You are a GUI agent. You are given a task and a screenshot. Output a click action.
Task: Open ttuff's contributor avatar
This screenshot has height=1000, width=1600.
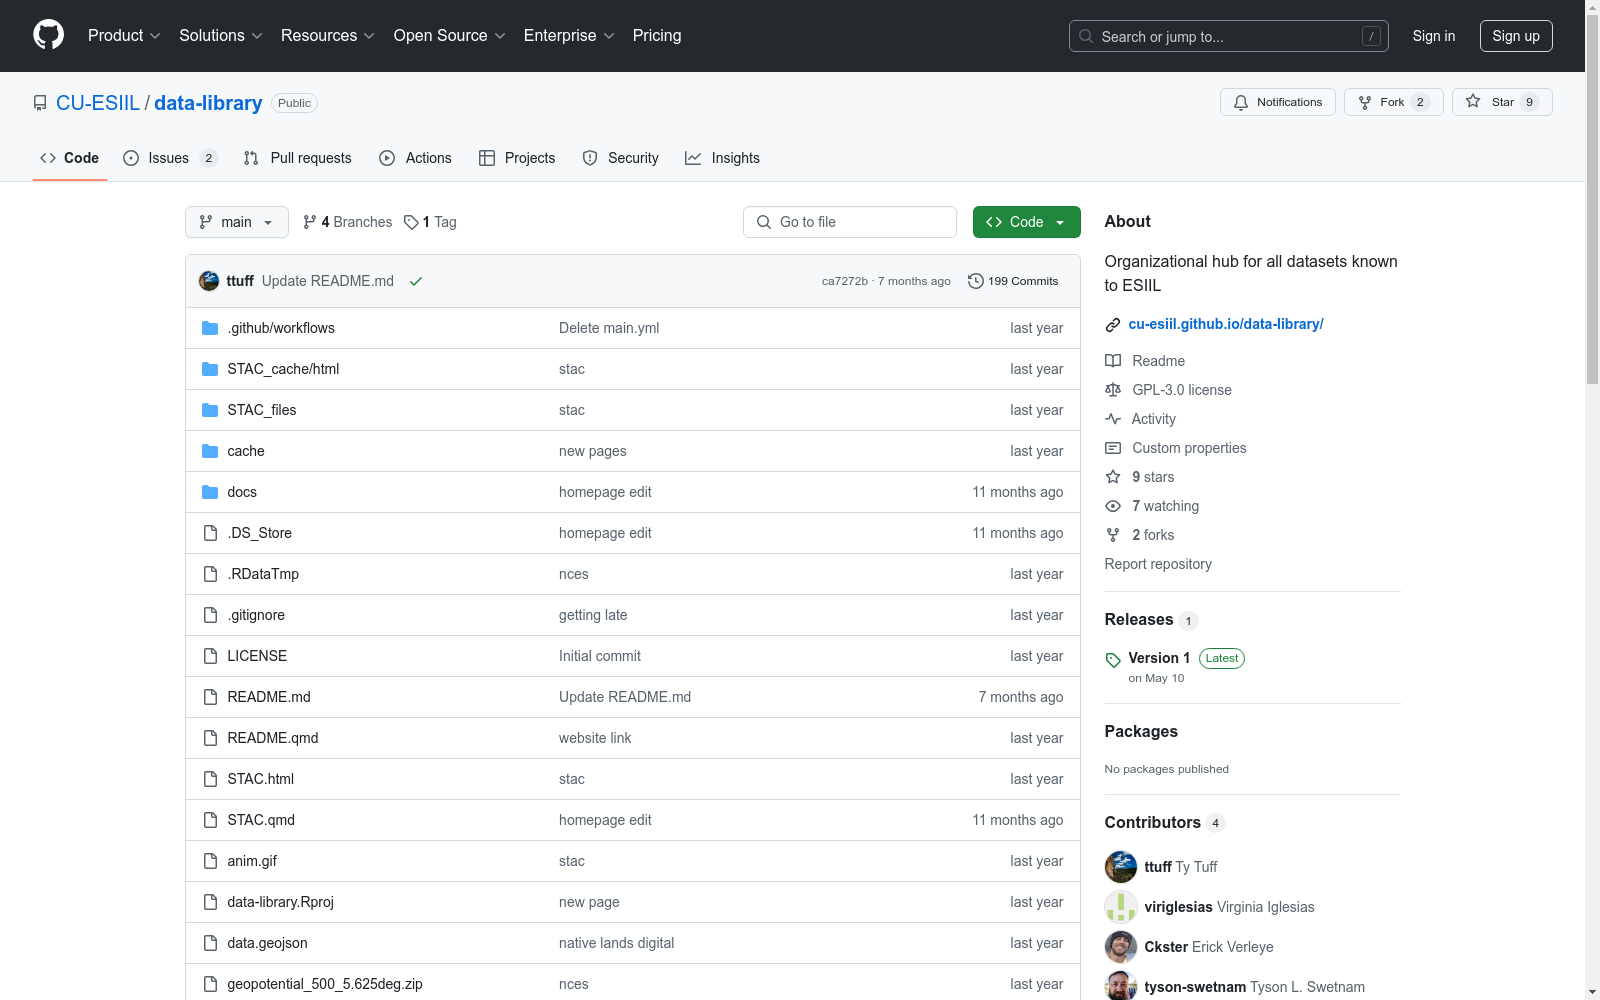(1121, 867)
